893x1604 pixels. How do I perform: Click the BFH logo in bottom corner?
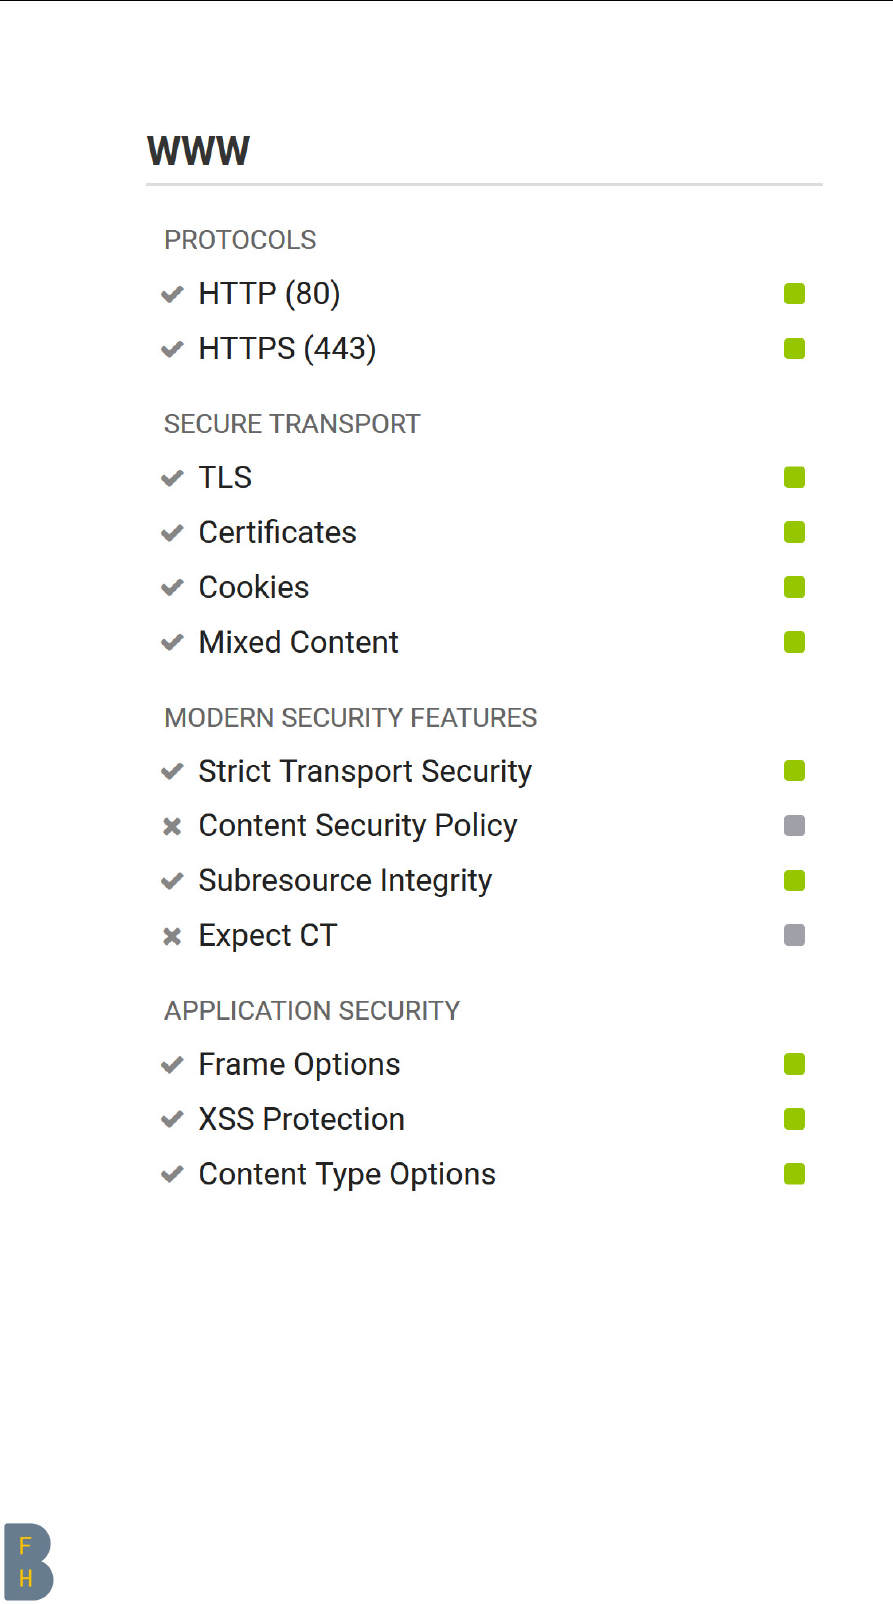point(28,1561)
